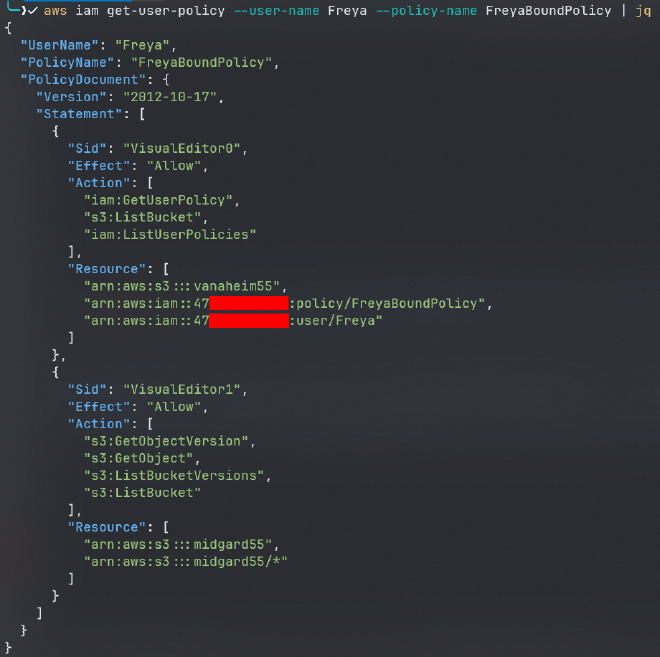Click the "aws" command word

click(x=56, y=11)
